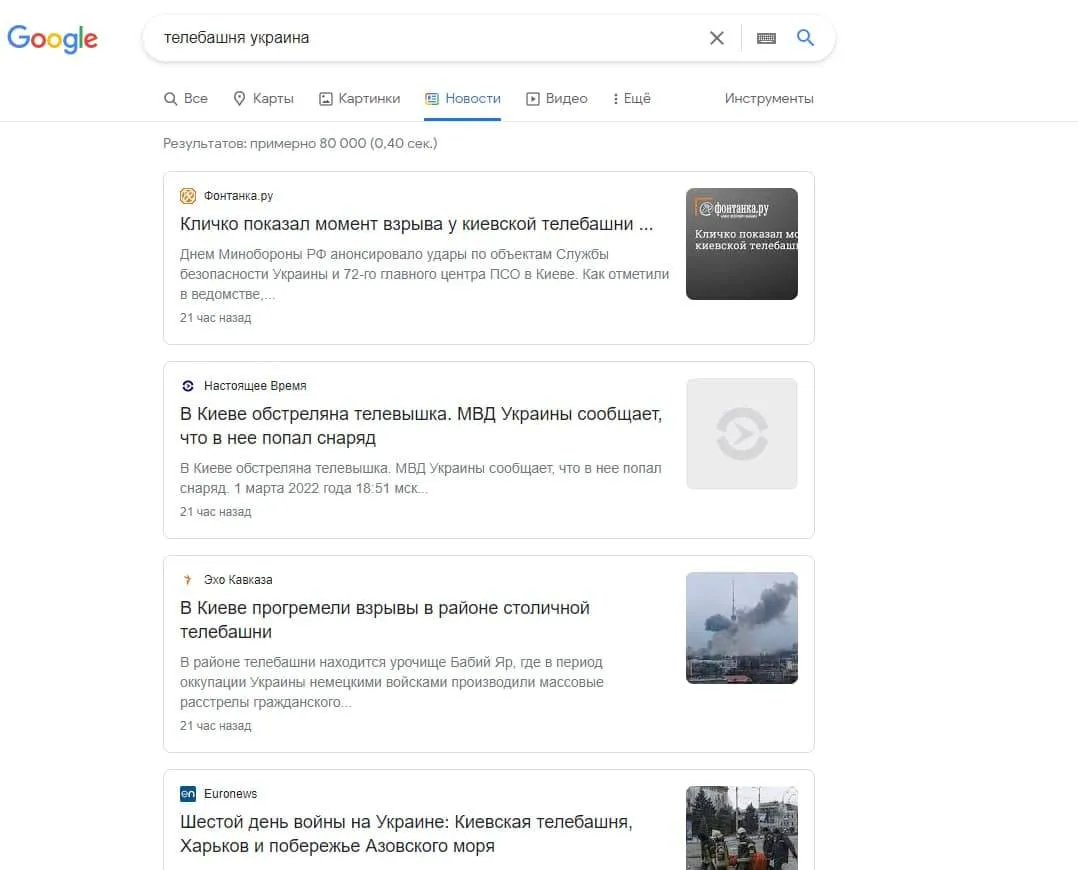Open the on-screen keyboard icon

click(766, 38)
